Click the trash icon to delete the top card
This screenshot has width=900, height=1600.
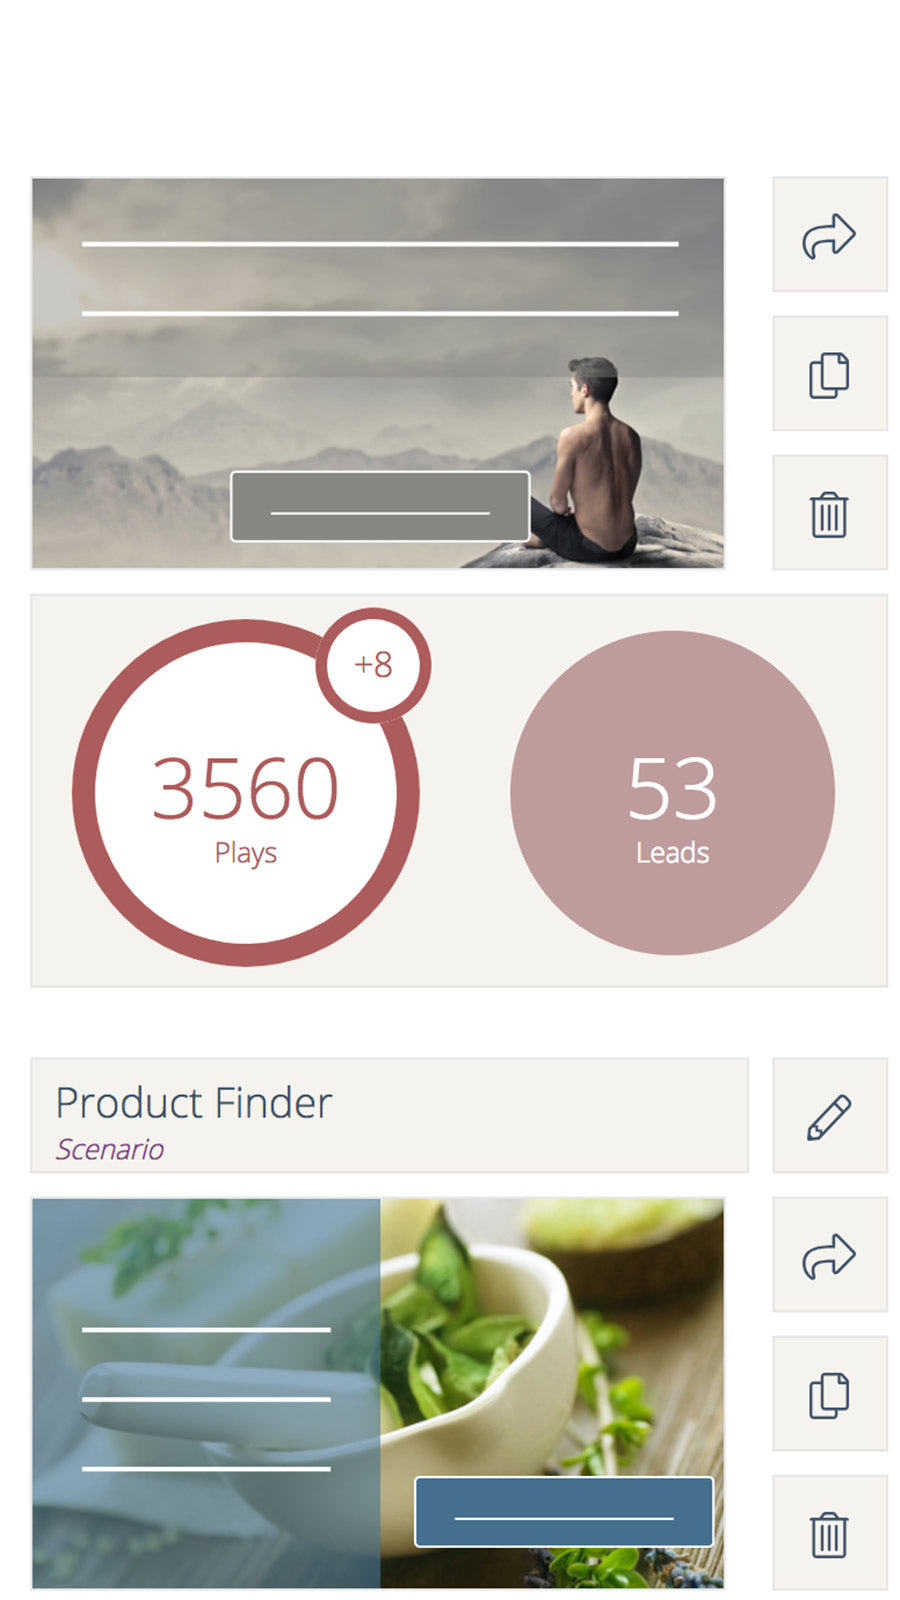(x=829, y=512)
